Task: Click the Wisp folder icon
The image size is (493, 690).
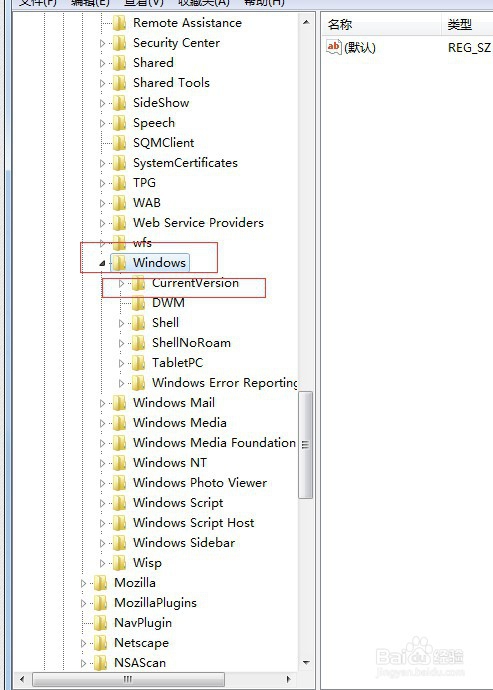Action: [x=119, y=563]
